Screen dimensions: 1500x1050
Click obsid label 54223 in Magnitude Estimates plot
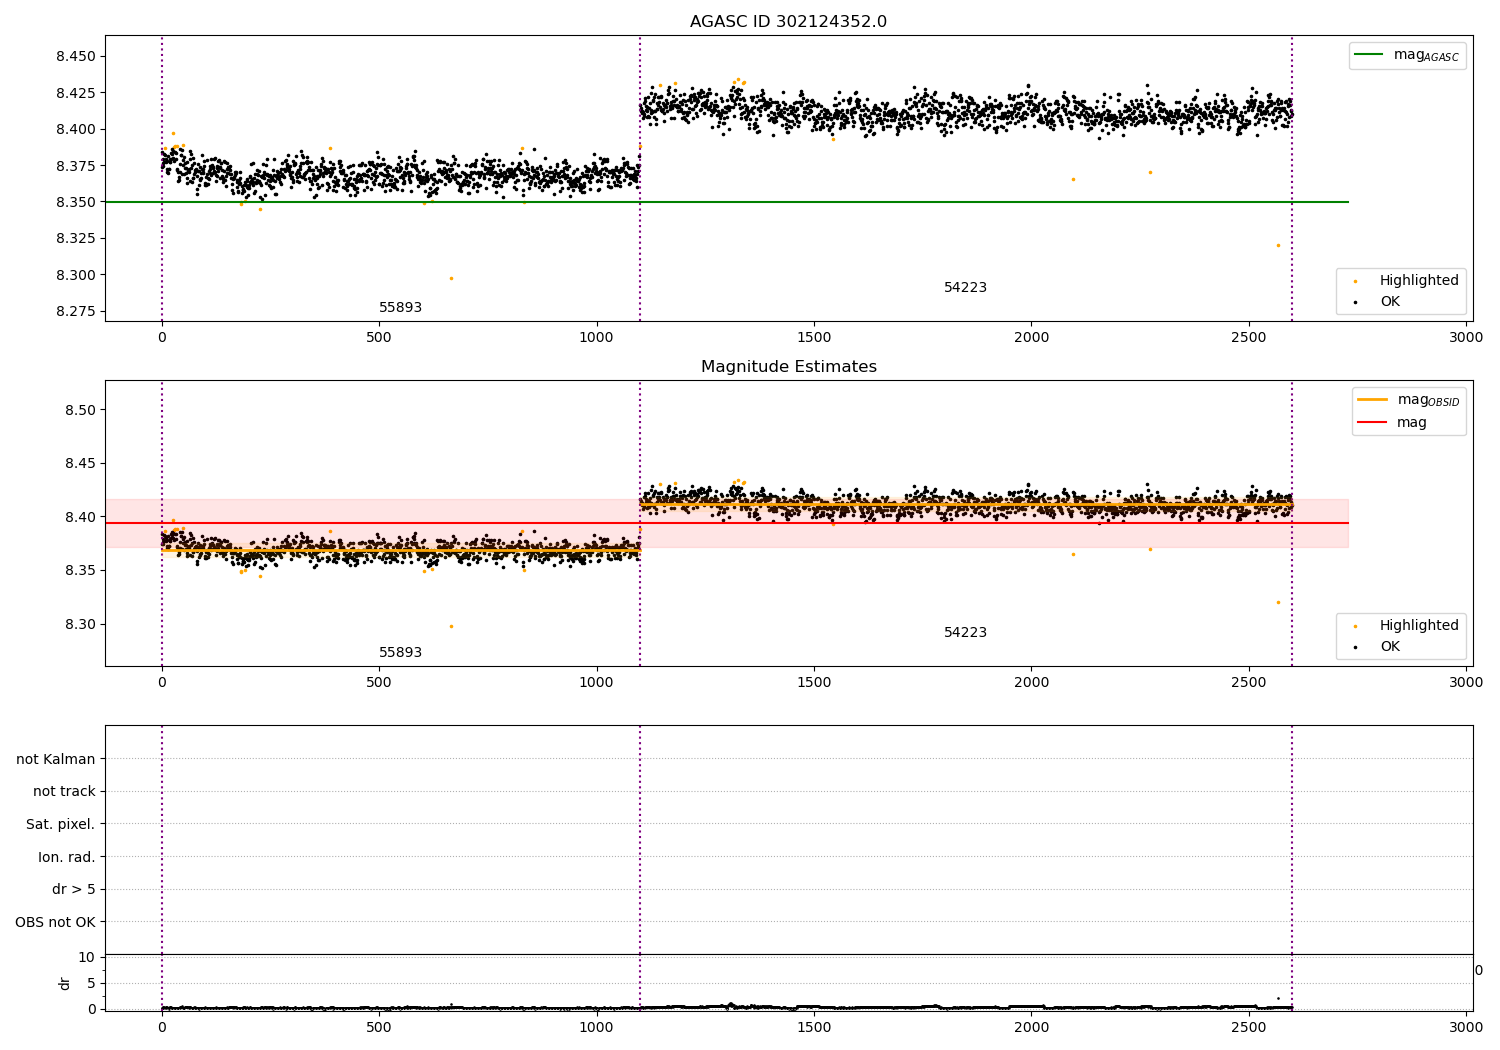(965, 633)
